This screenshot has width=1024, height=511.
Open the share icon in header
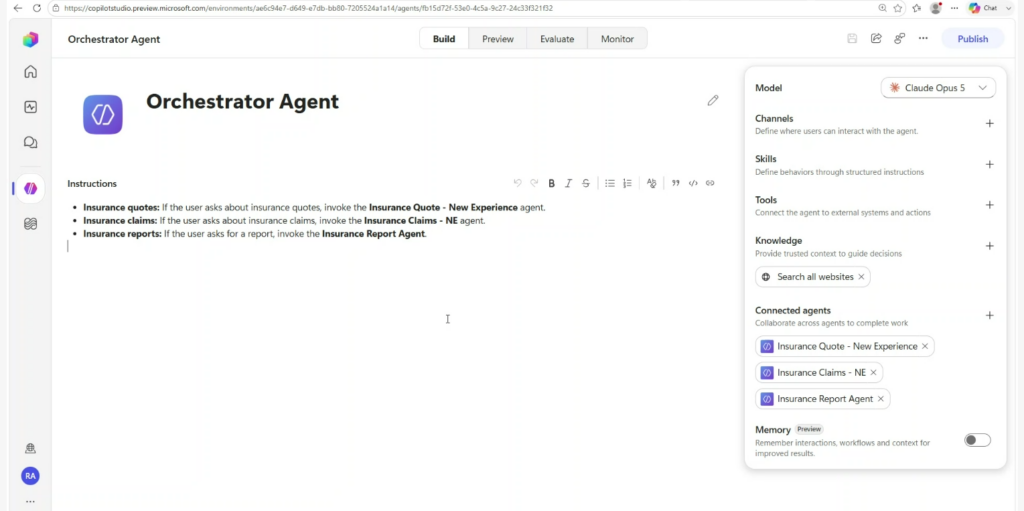pyautogui.click(x=876, y=39)
